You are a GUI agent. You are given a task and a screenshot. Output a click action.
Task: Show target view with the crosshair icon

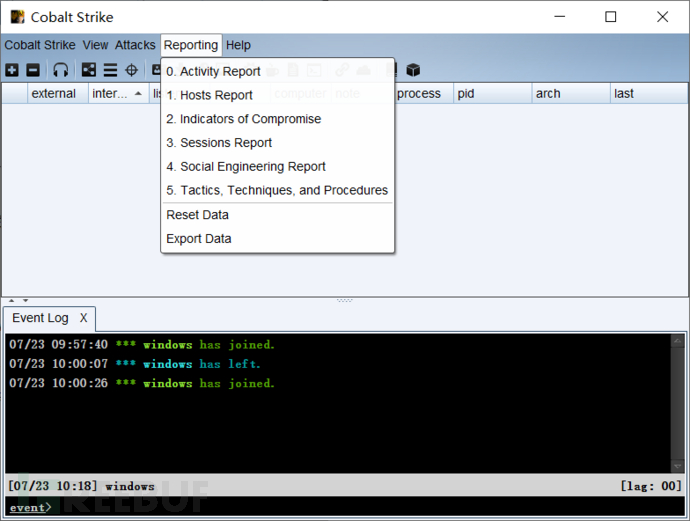click(x=131, y=70)
